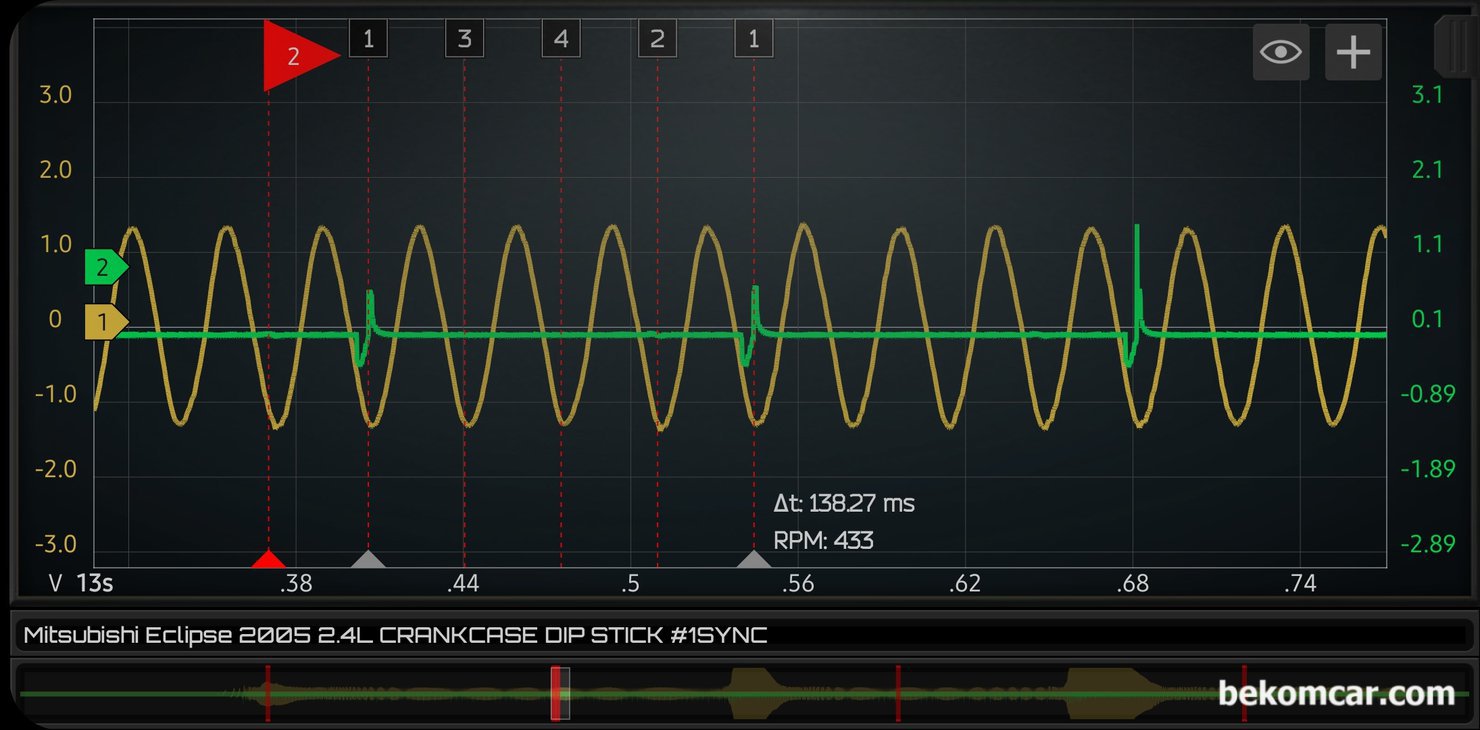
Task: Select second gray triangle cursor near .56
Action: 754,559
